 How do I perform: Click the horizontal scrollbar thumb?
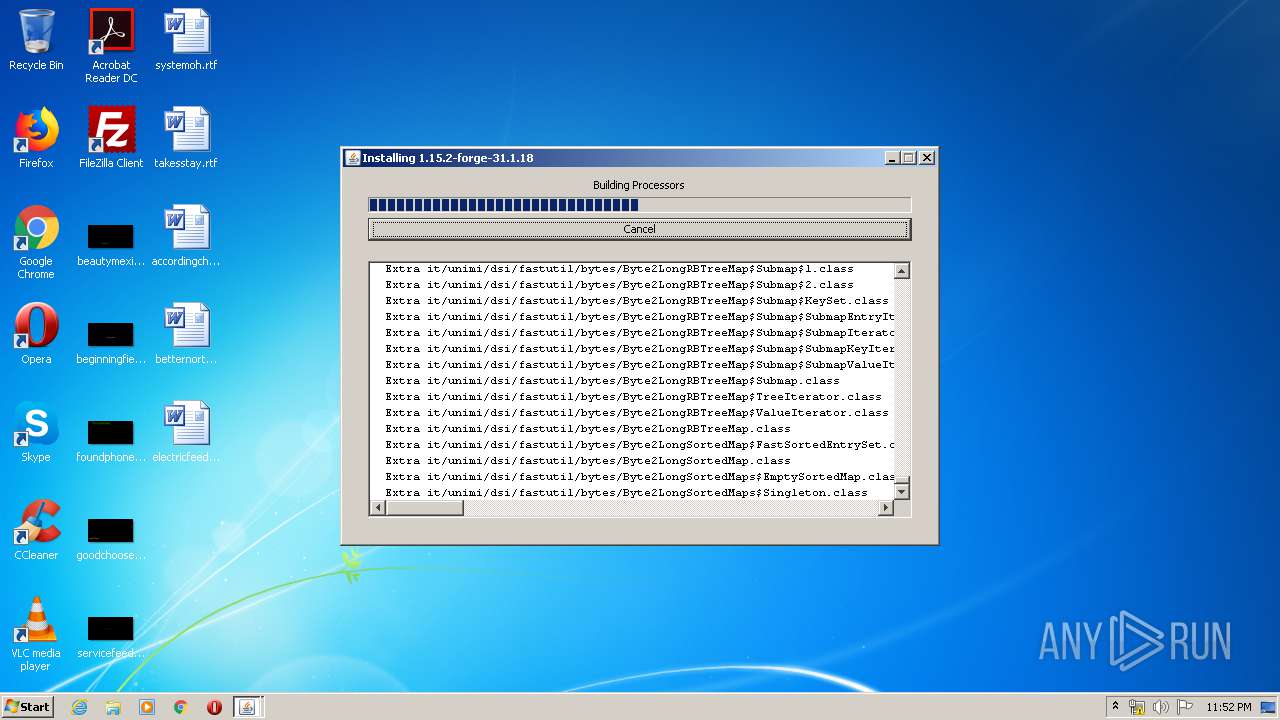(424, 508)
